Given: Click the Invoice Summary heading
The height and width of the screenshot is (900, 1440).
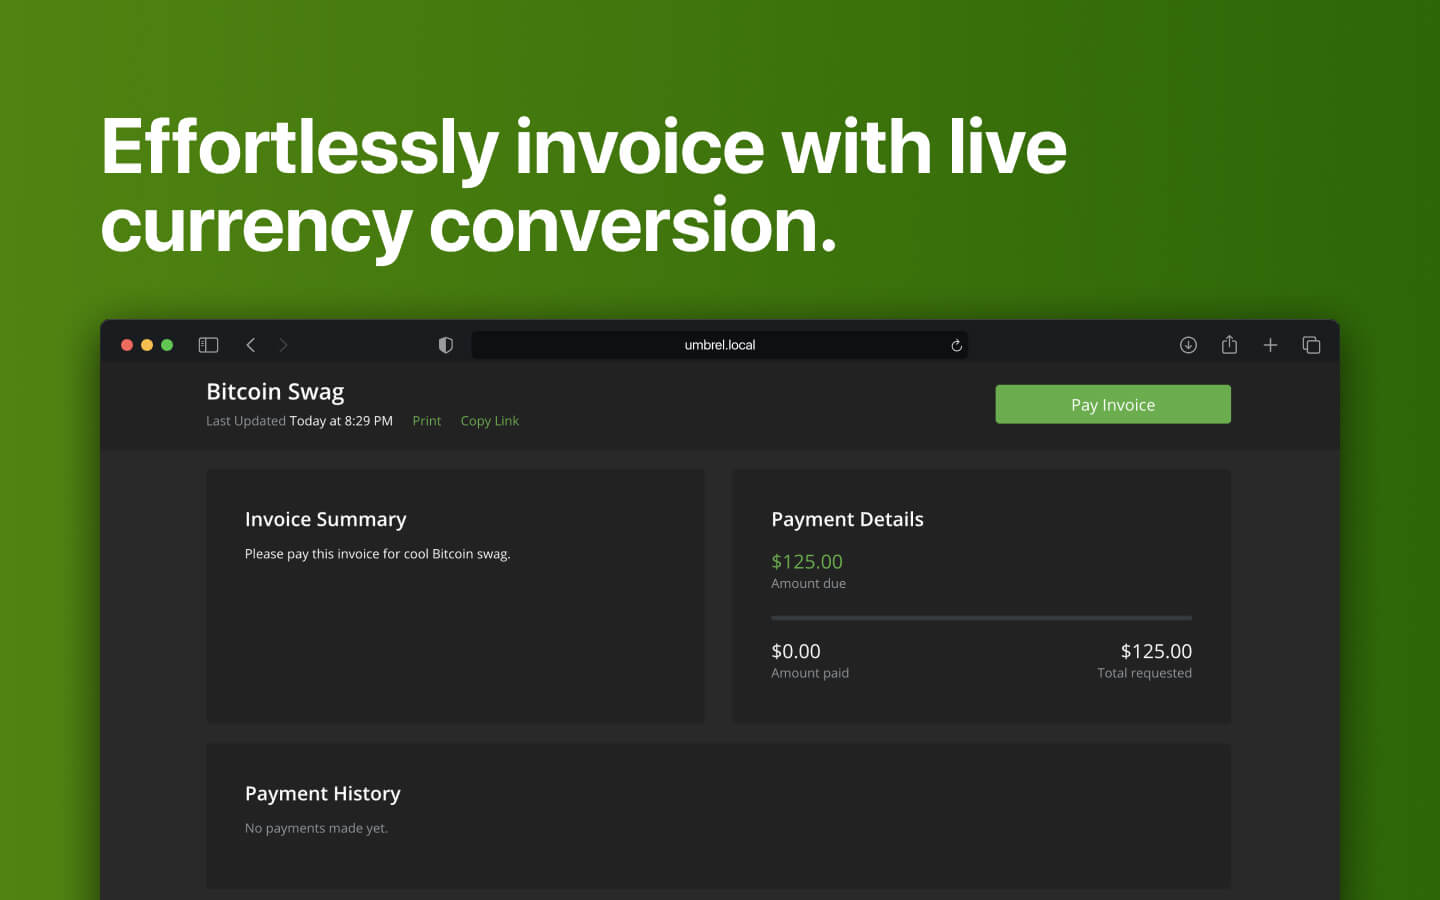Looking at the screenshot, I should pyautogui.click(x=325, y=519).
